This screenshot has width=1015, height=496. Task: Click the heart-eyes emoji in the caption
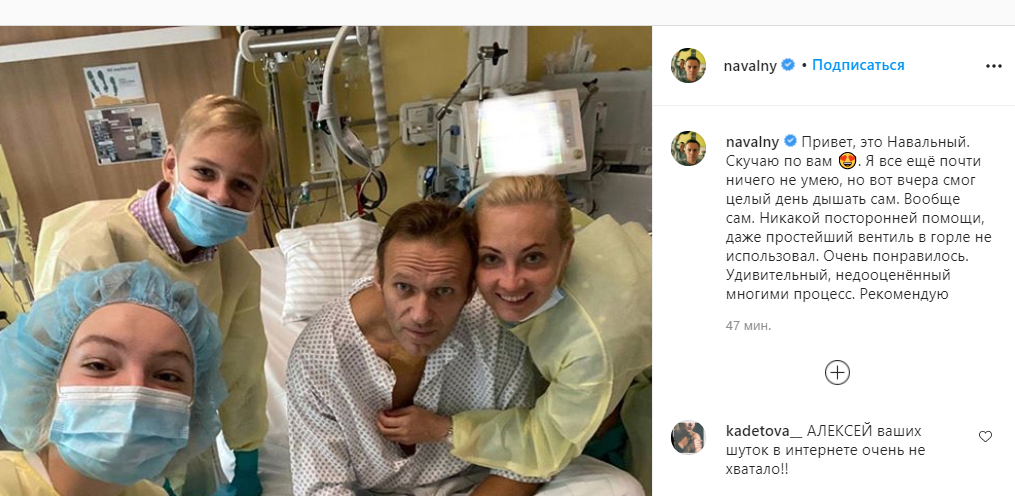[847, 161]
